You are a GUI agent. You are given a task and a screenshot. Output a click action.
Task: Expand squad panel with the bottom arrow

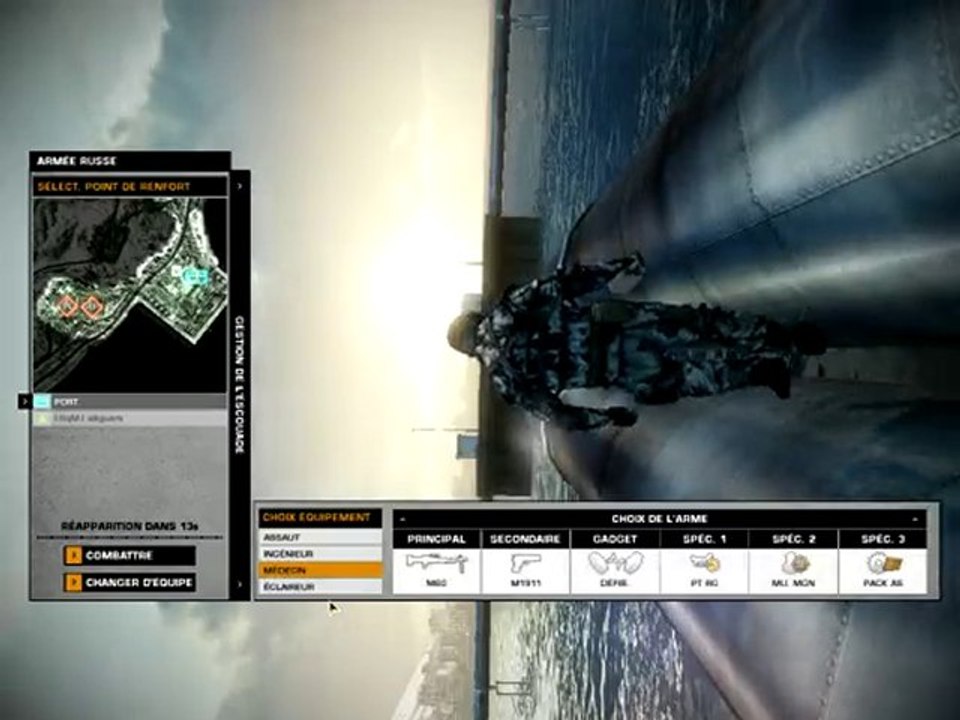240,584
